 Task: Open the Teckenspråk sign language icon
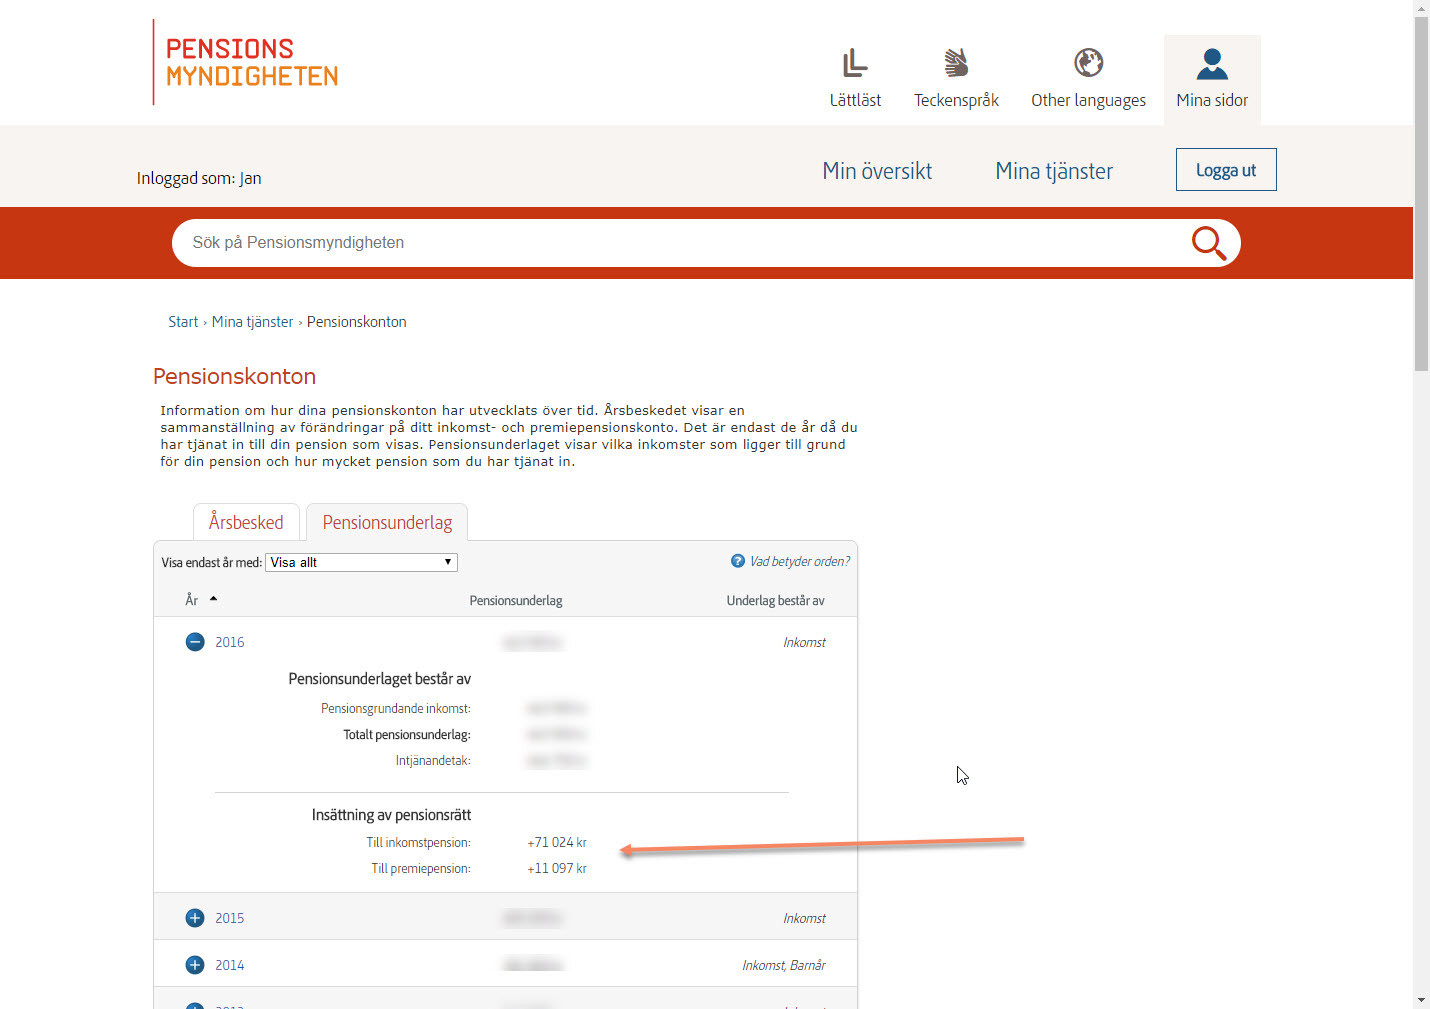coord(956,63)
